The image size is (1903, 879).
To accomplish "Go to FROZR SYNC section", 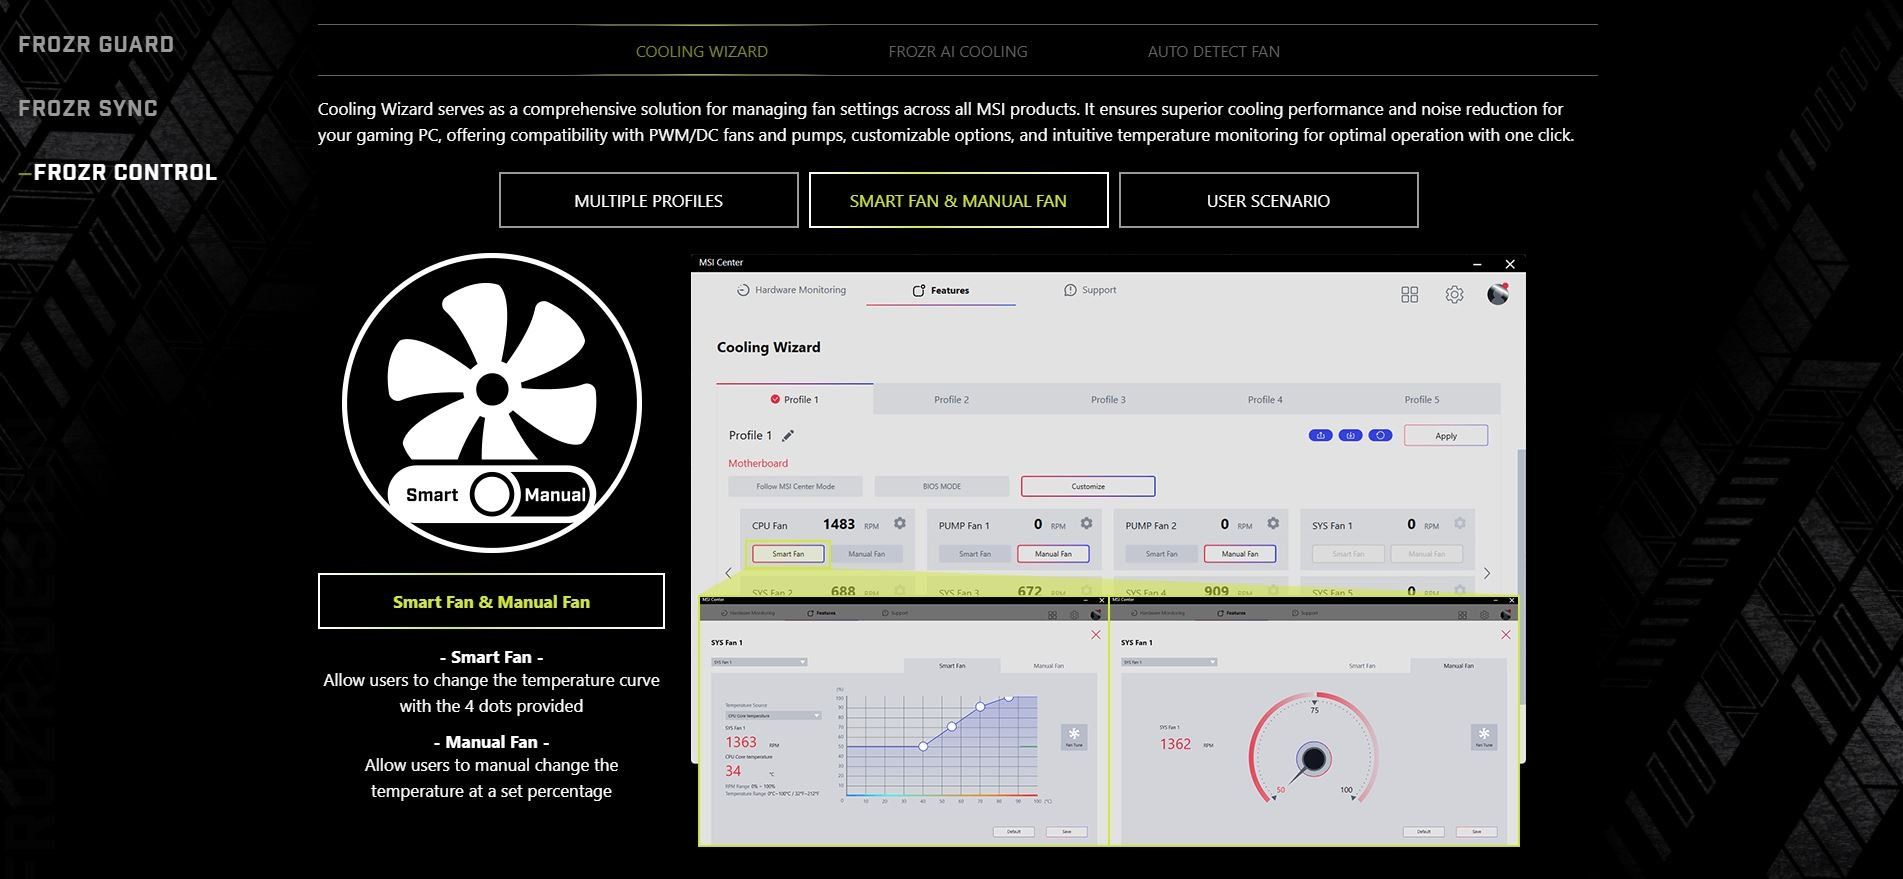I will [88, 108].
